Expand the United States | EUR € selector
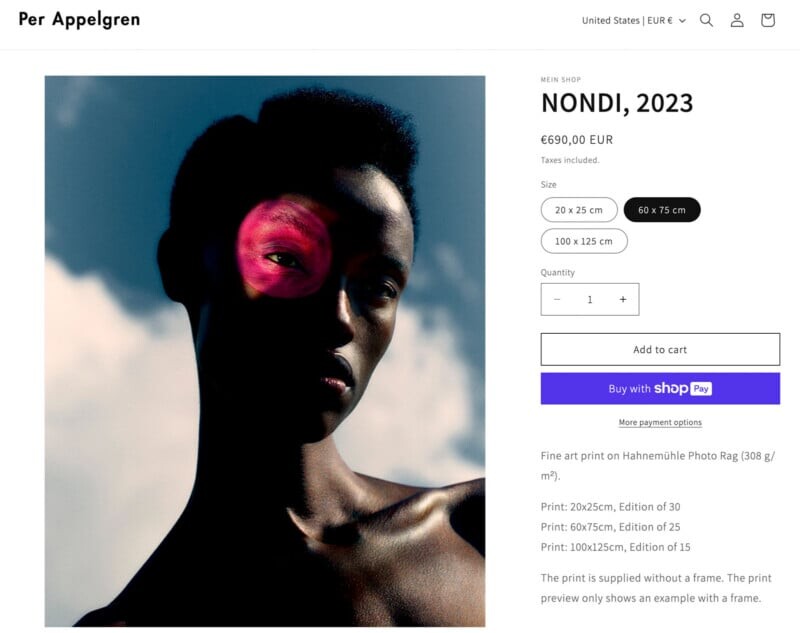Viewport: 800px width, 633px height. [634, 20]
